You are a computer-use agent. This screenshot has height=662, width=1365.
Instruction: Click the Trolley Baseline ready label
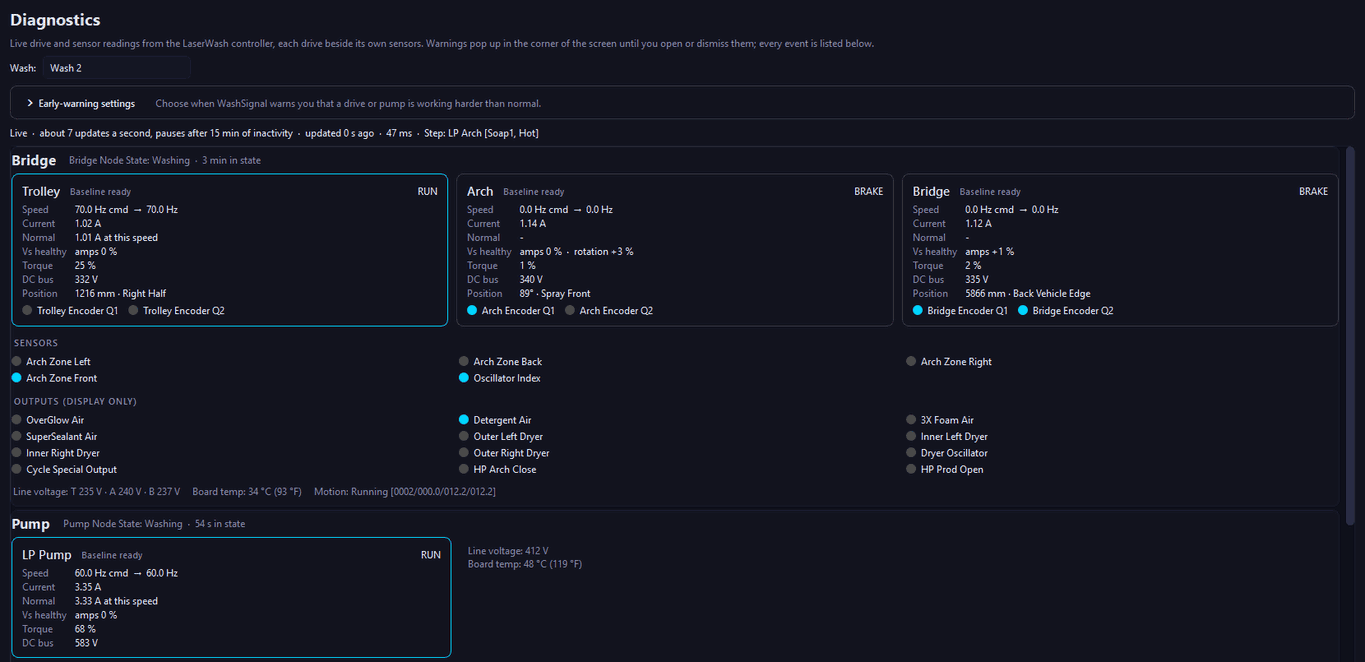tap(100, 192)
